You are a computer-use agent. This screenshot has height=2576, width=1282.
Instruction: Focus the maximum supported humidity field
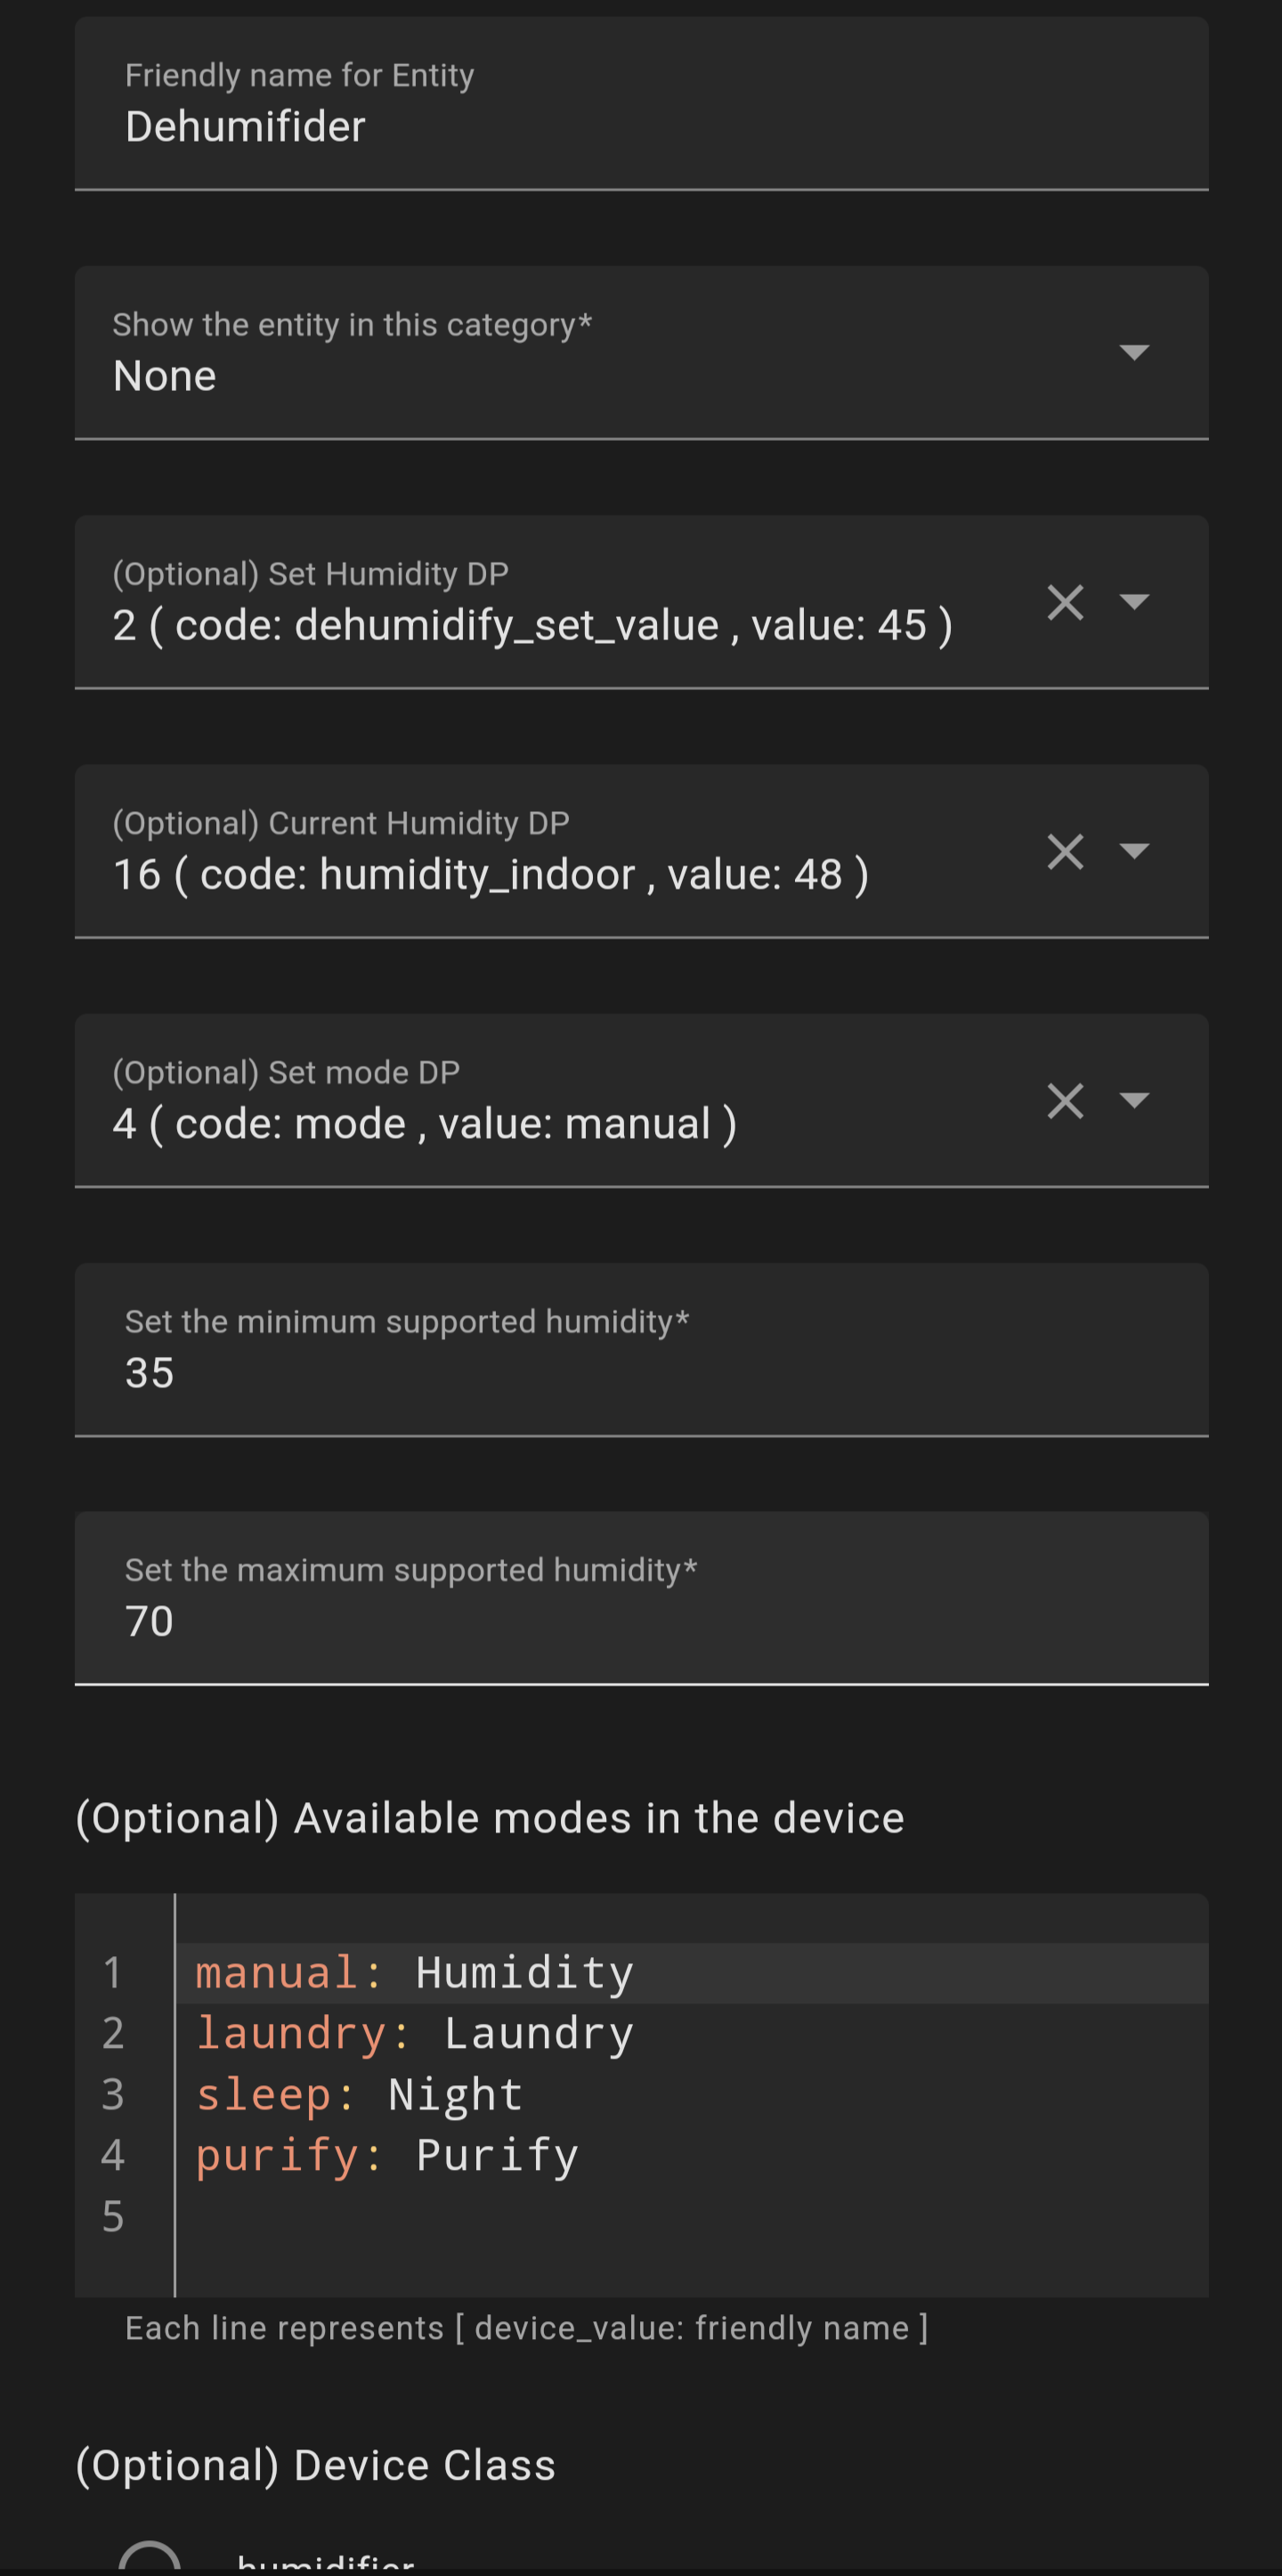(x=640, y=1620)
